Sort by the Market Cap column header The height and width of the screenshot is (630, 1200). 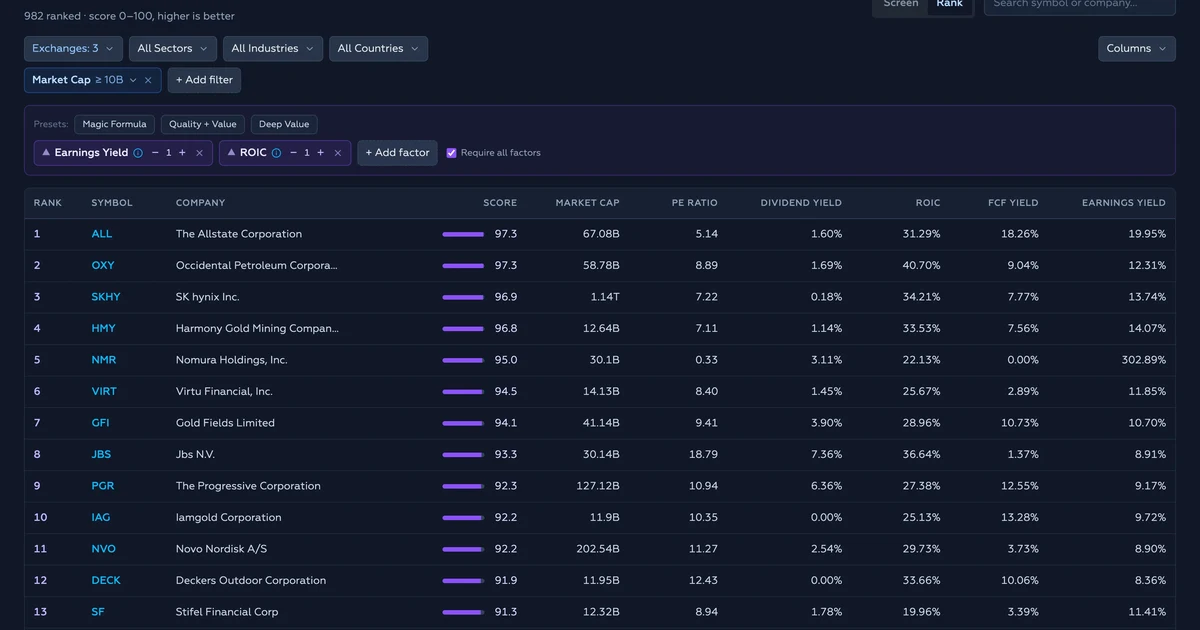[588, 203]
